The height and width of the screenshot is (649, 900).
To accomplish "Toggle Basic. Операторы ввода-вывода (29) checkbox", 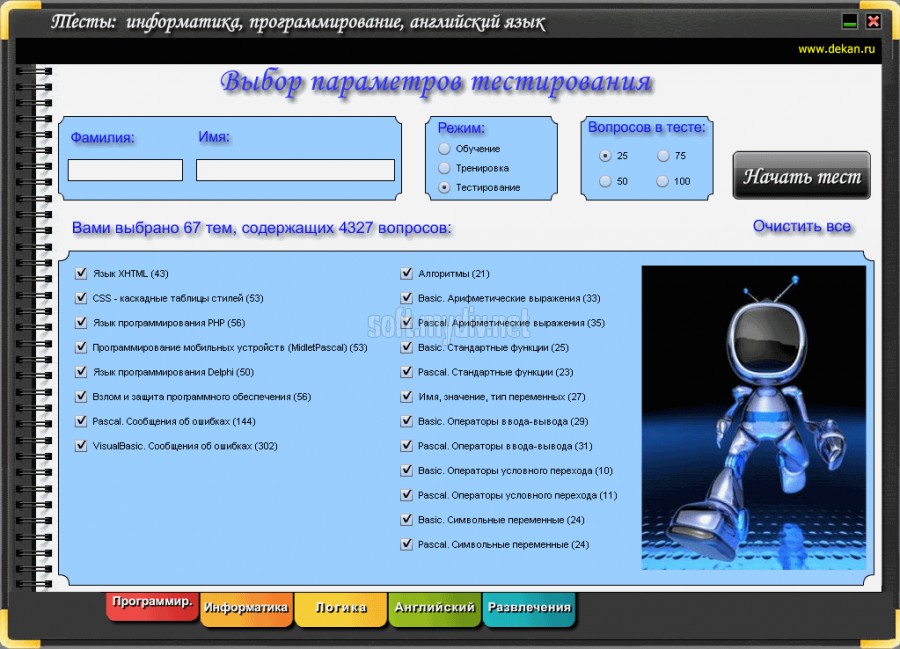I will pyautogui.click(x=406, y=421).
